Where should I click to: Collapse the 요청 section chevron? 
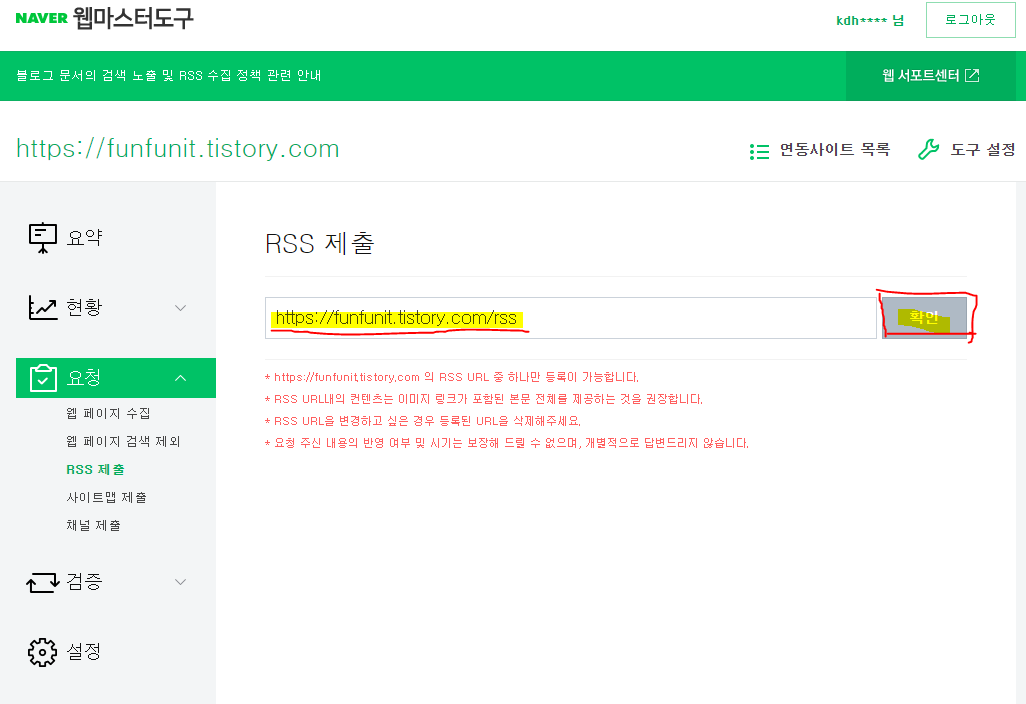click(x=181, y=378)
